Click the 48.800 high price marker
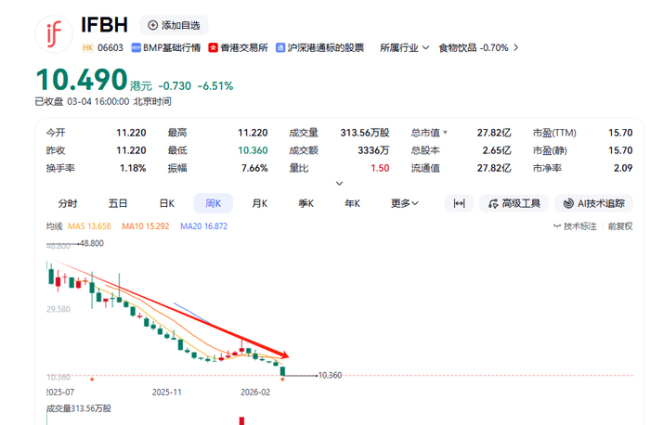This screenshot has width=650, height=425. tap(92, 243)
